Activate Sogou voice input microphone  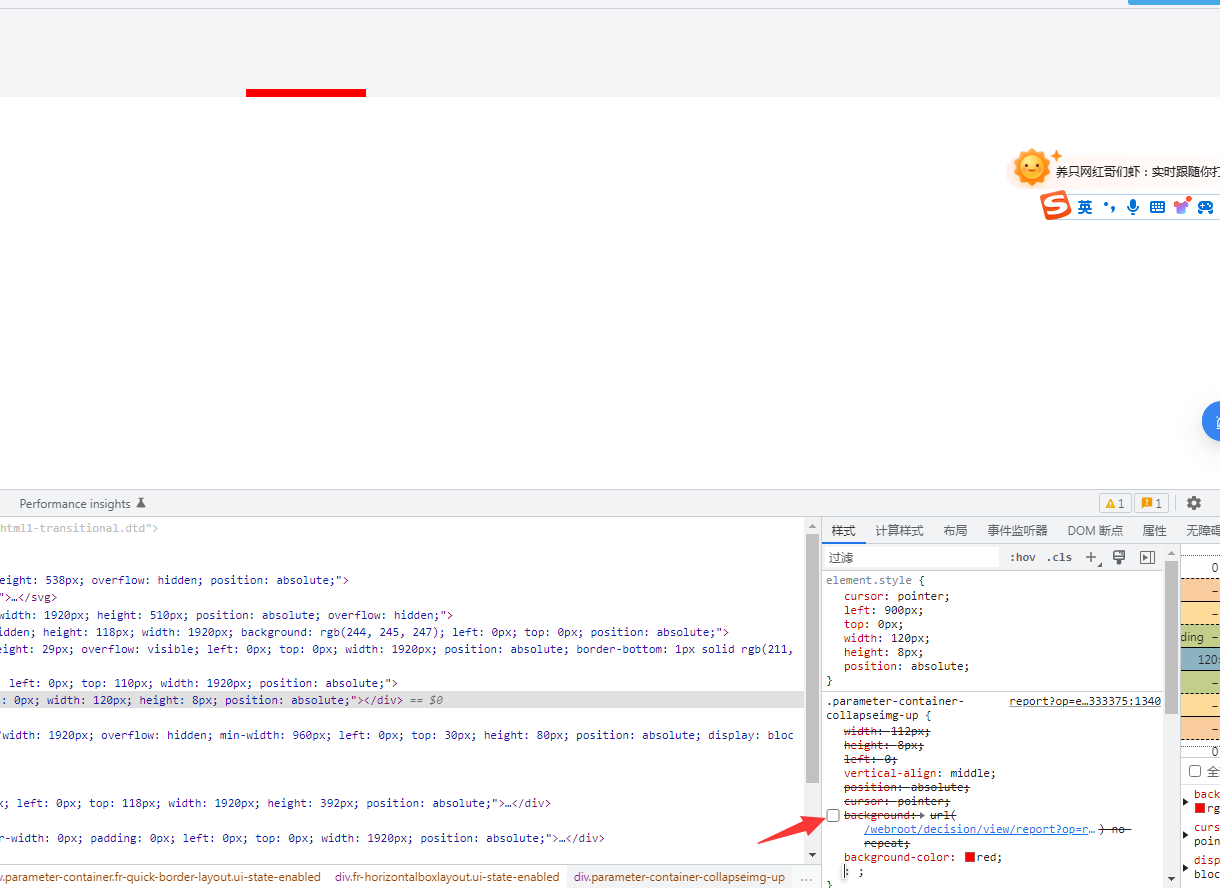(1133, 207)
